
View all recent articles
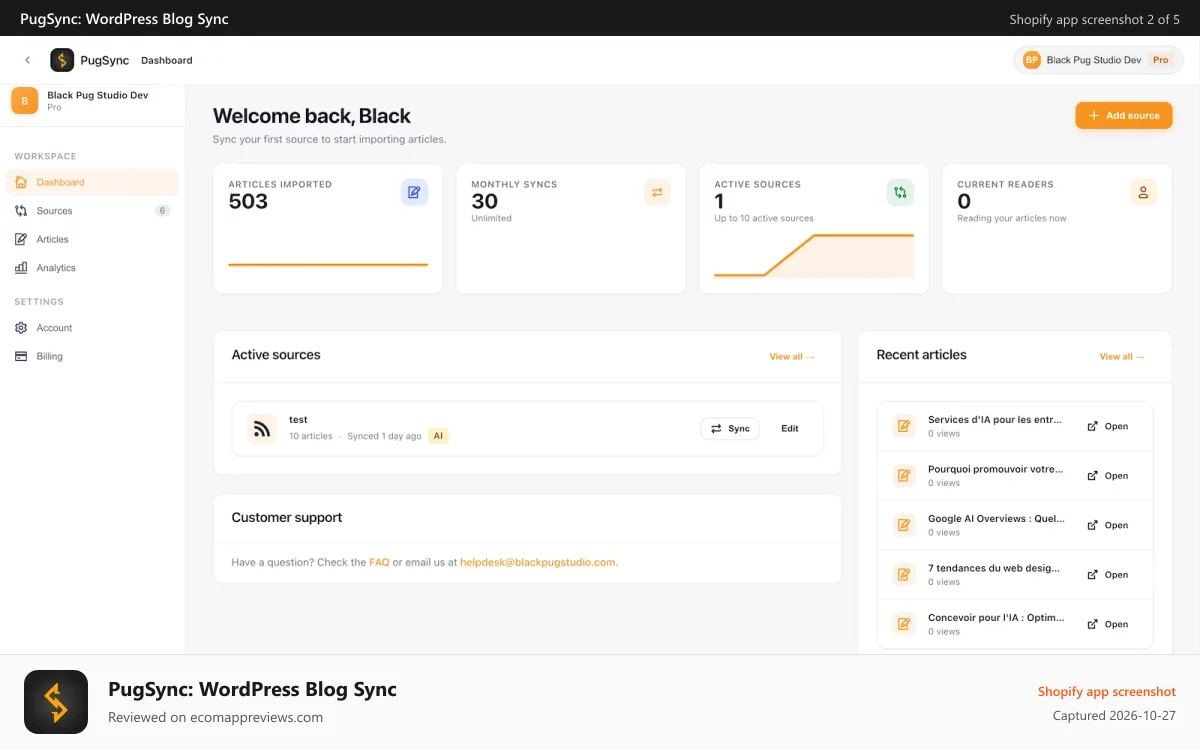coord(1122,356)
